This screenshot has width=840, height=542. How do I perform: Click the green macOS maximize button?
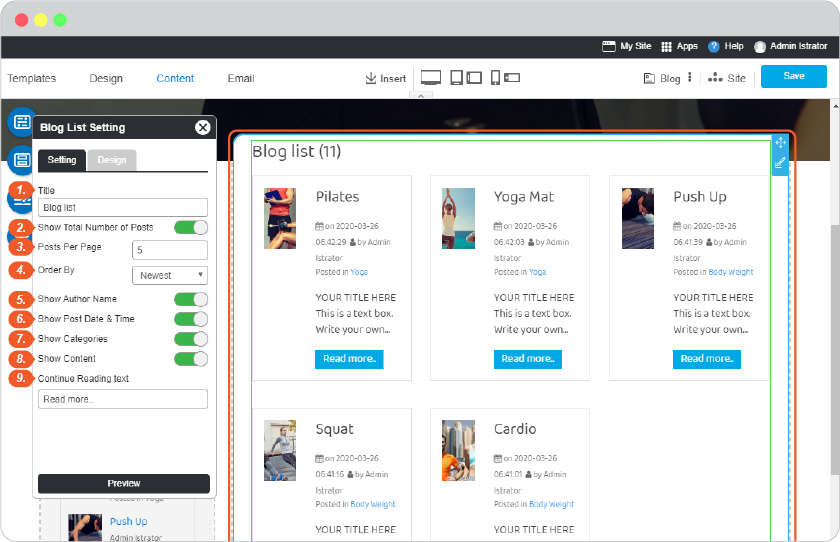coord(60,20)
